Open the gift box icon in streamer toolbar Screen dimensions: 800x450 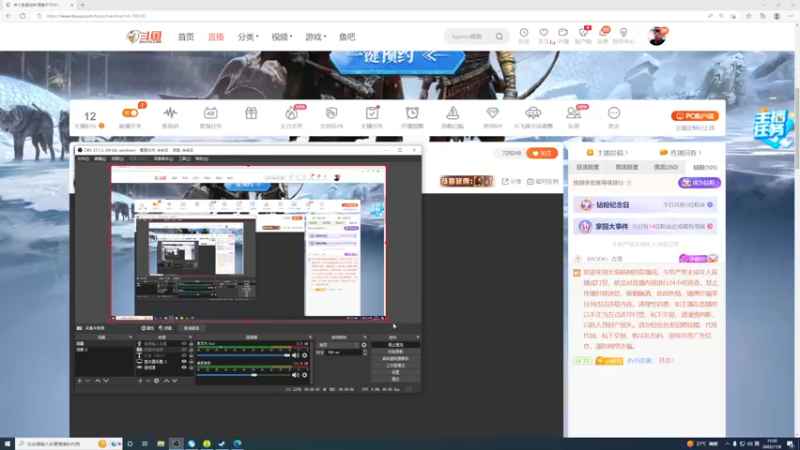251,113
